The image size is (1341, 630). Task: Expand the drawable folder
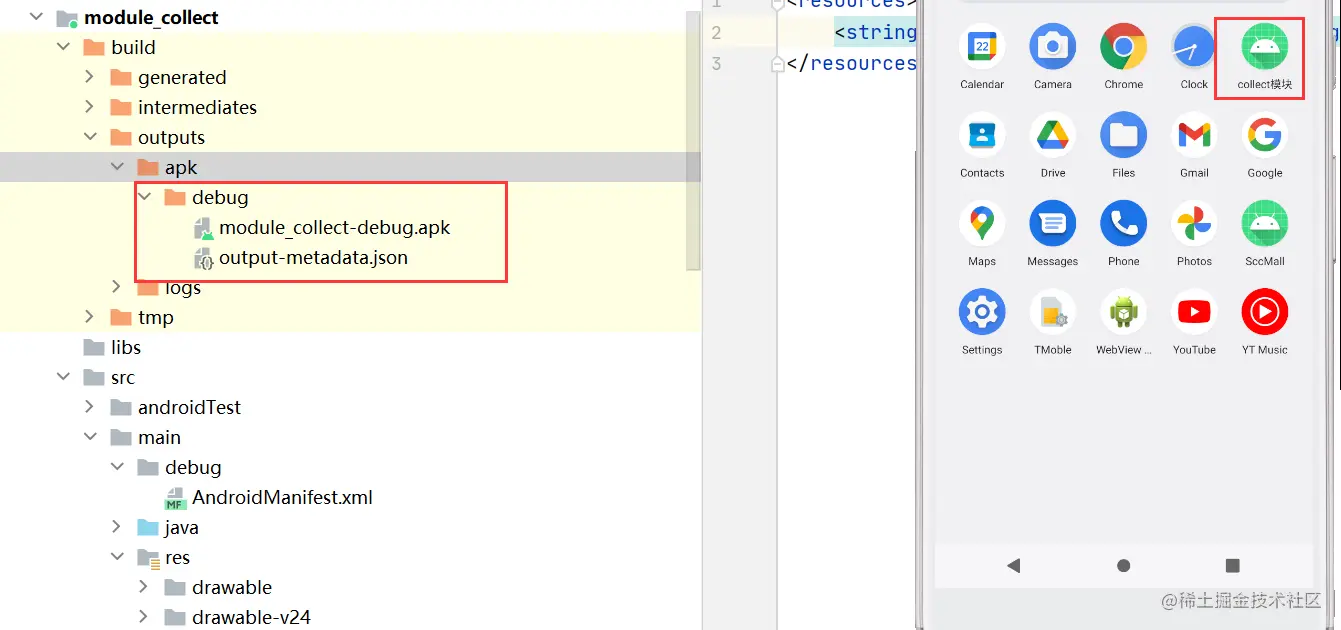tap(144, 588)
